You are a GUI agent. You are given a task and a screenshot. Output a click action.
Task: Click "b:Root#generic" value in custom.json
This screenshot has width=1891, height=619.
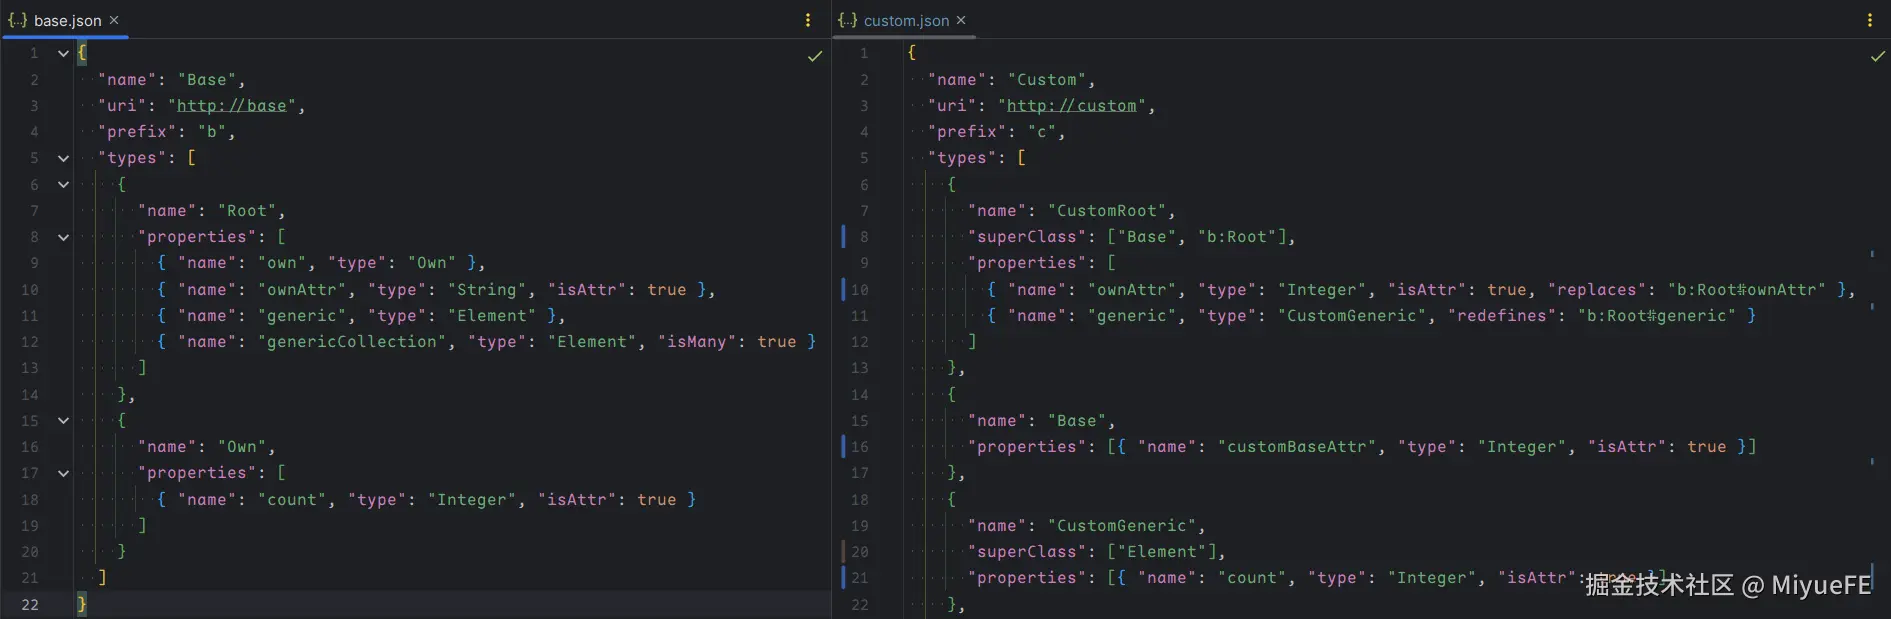click(x=1657, y=316)
